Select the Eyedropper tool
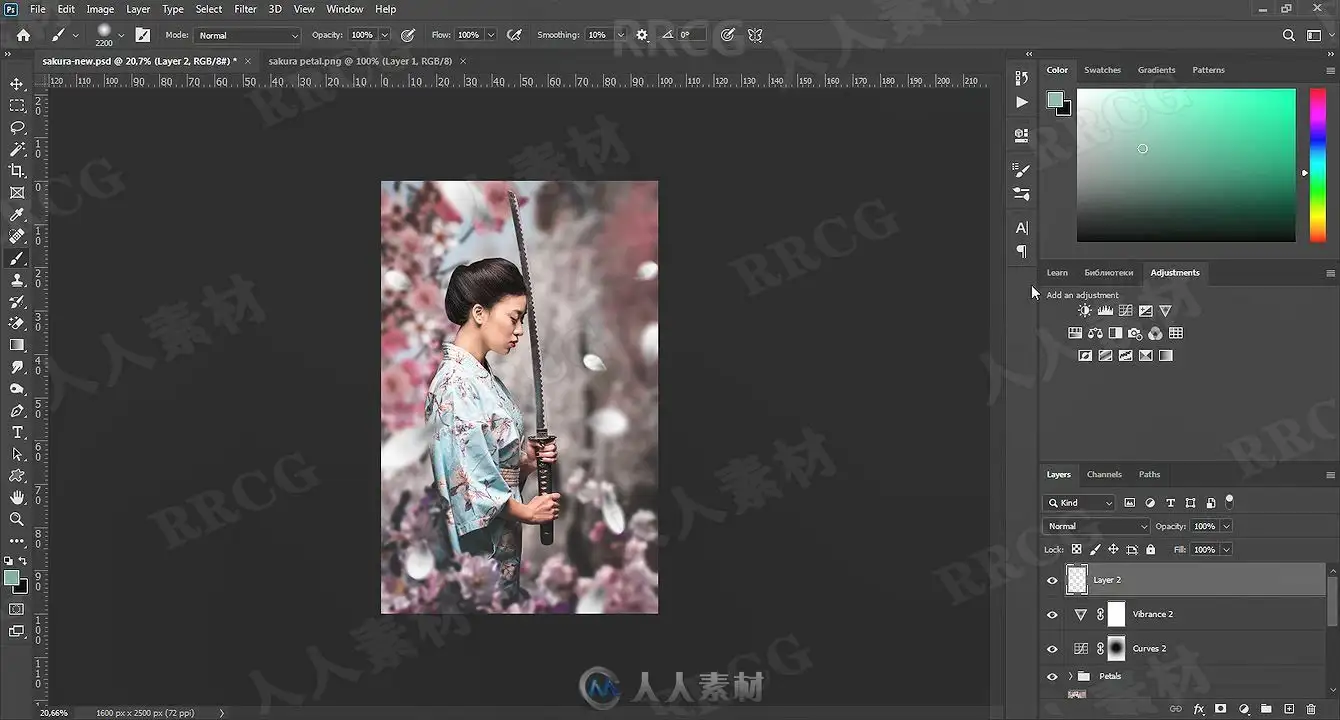The width and height of the screenshot is (1340, 720). (x=17, y=215)
